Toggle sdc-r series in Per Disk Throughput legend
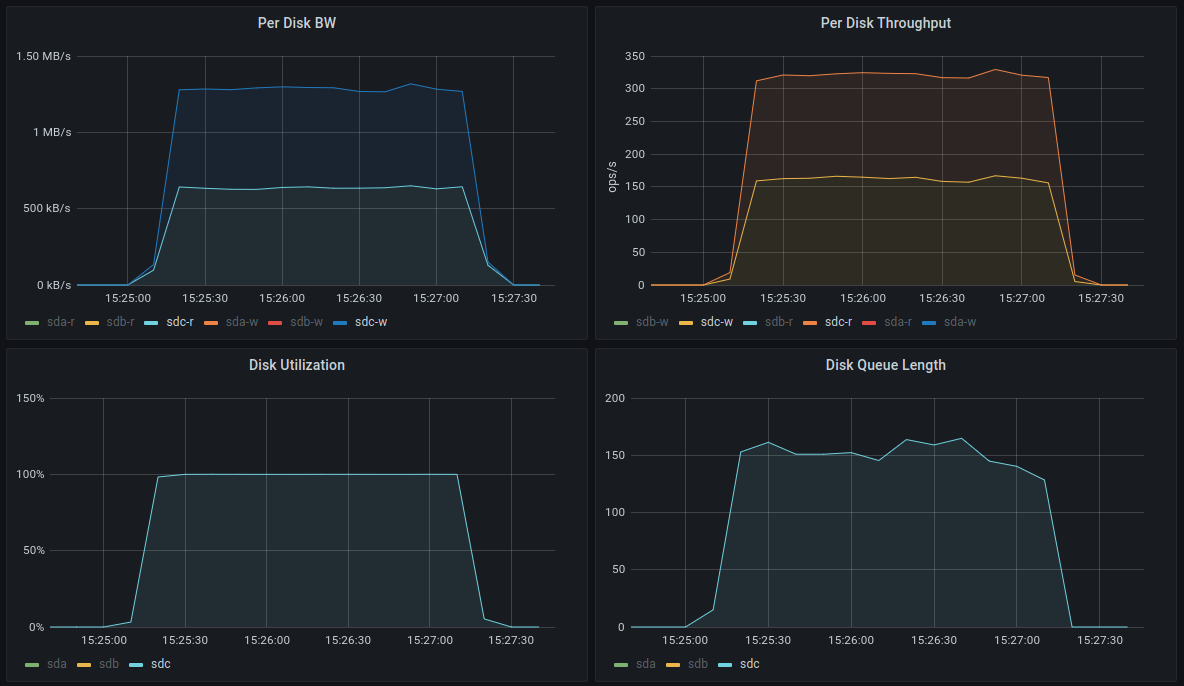This screenshot has width=1184, height=686. (x=838, y=322)
